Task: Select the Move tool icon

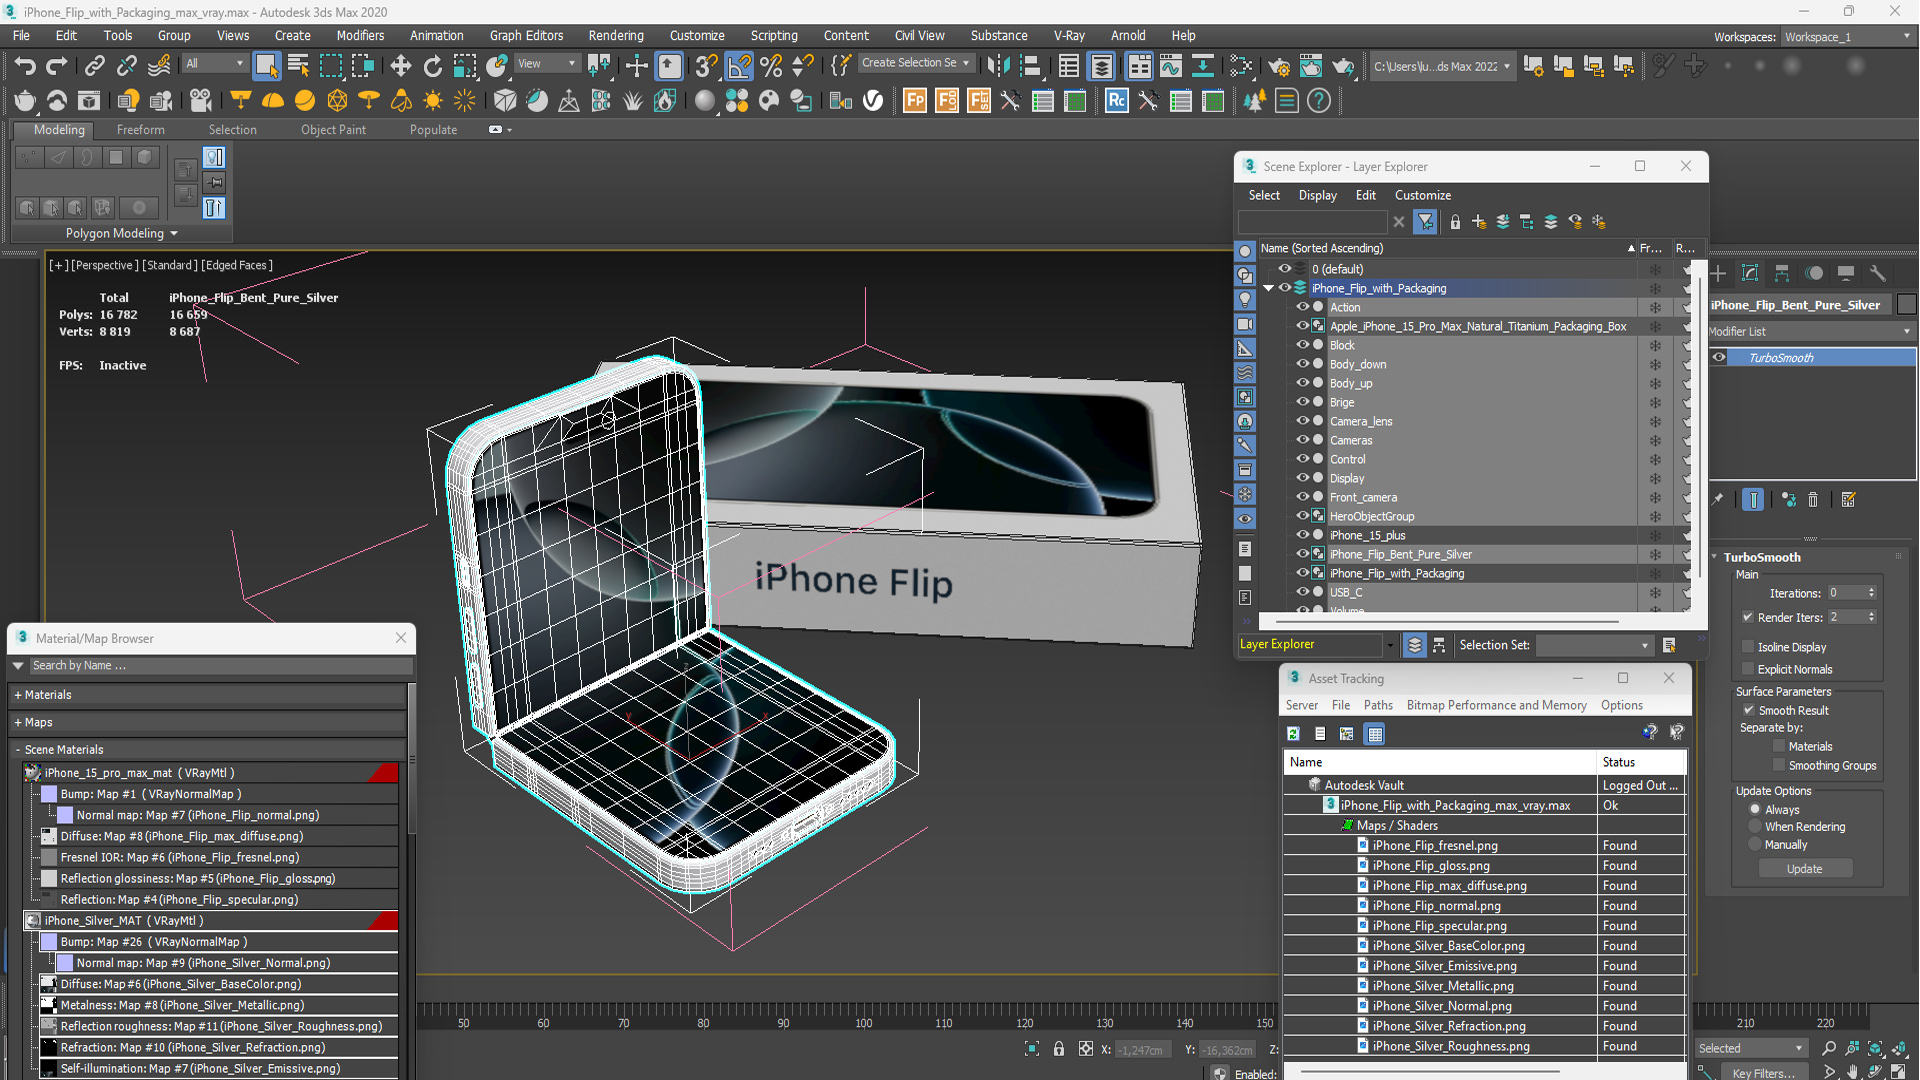Action: [x=400, y=66]
